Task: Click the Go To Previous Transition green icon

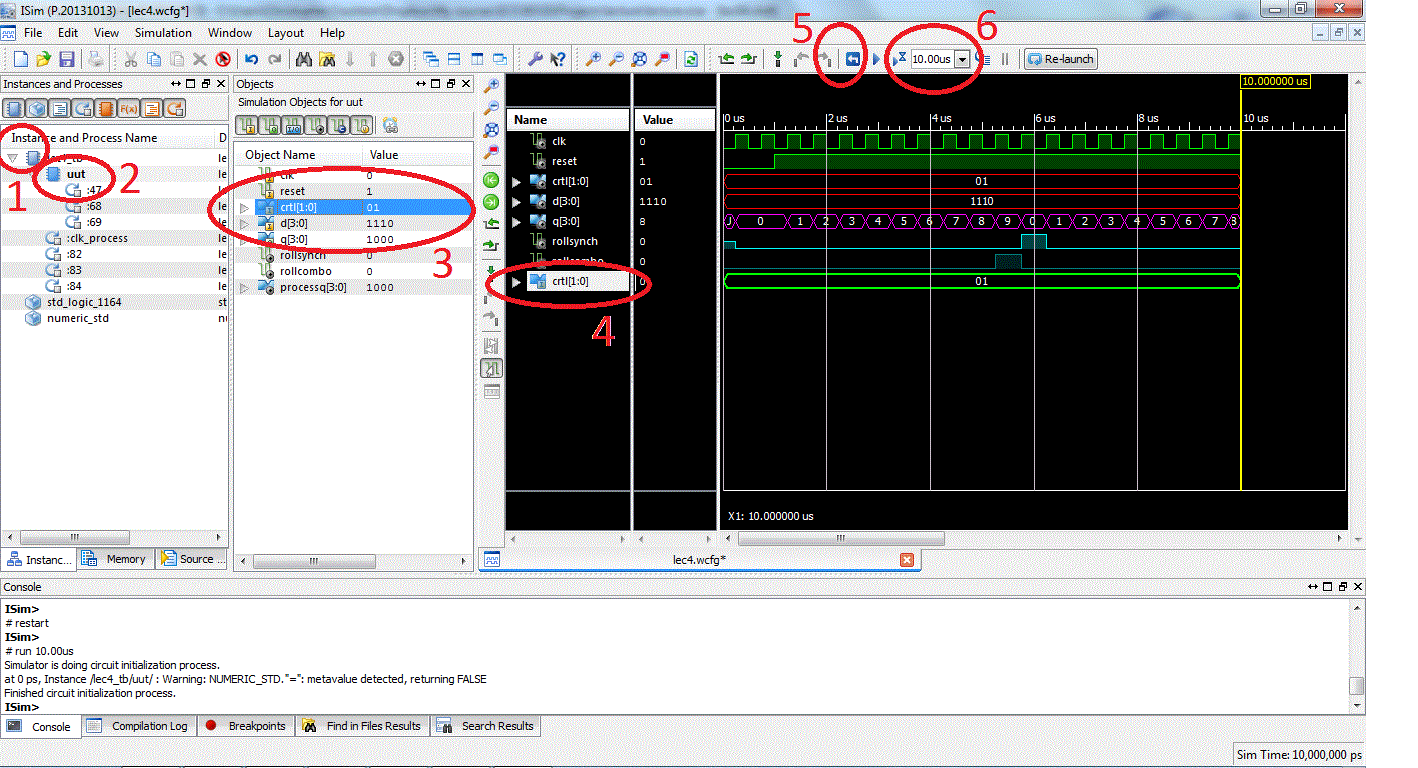Action: click(491, 181)
